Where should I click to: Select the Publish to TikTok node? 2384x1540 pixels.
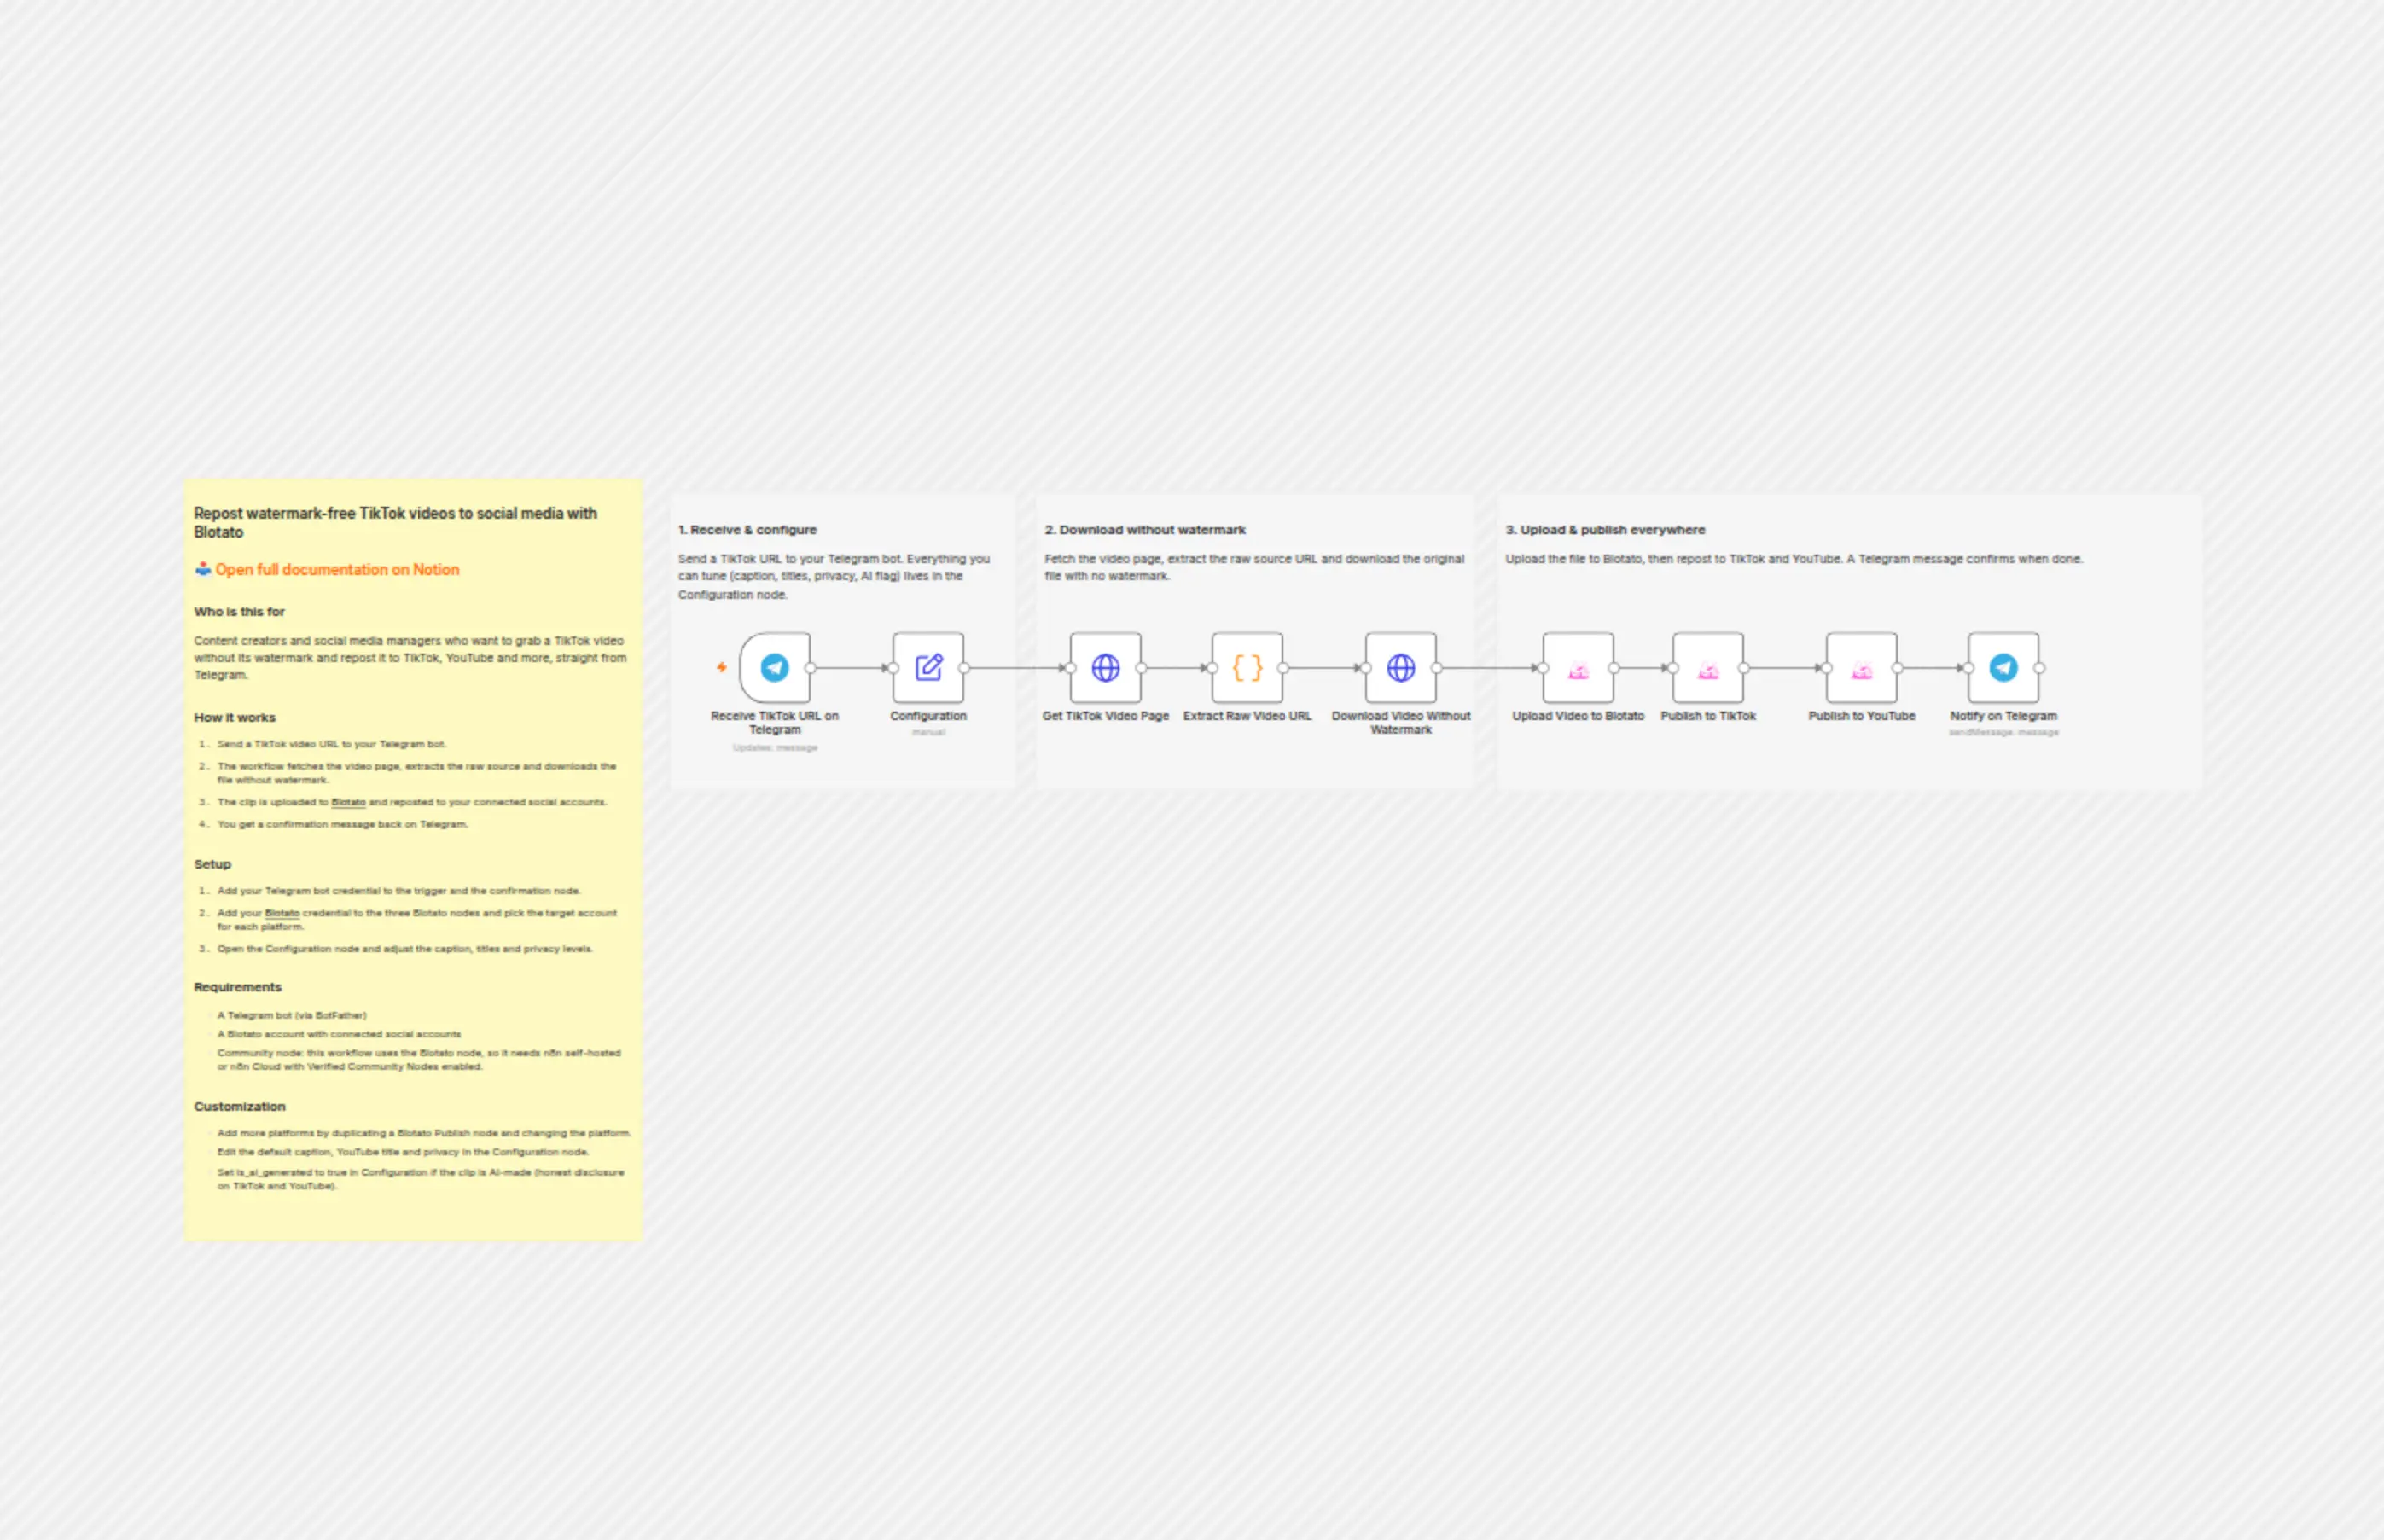(1708, 667)
